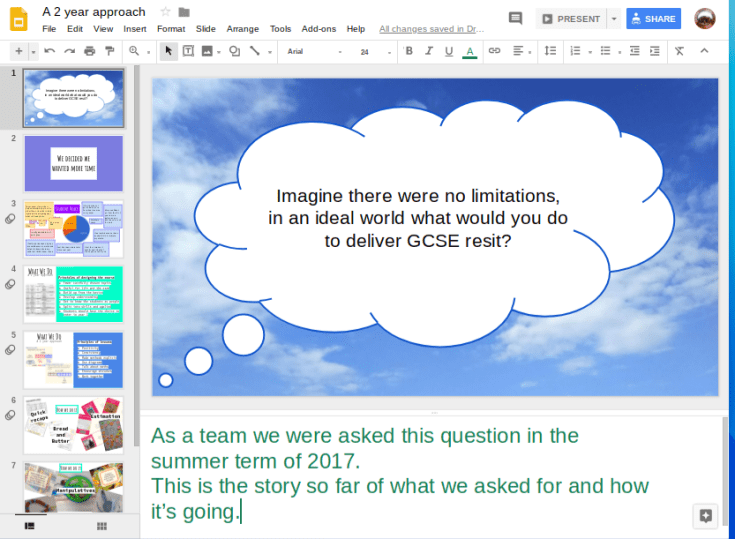Toggle Bold formatting
The height and width of the screenshot is (539, 735).
pos(408,51)
